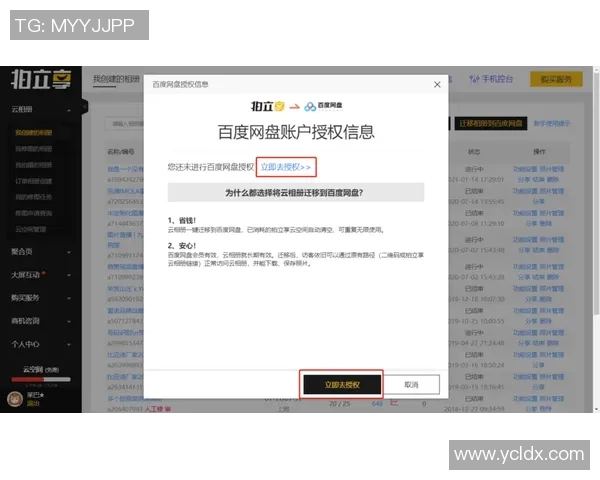The width and height of the screenshot is (600, 480).
Task: Expand the 购买服务 sidebar section
Action: [x=41, y=298]
